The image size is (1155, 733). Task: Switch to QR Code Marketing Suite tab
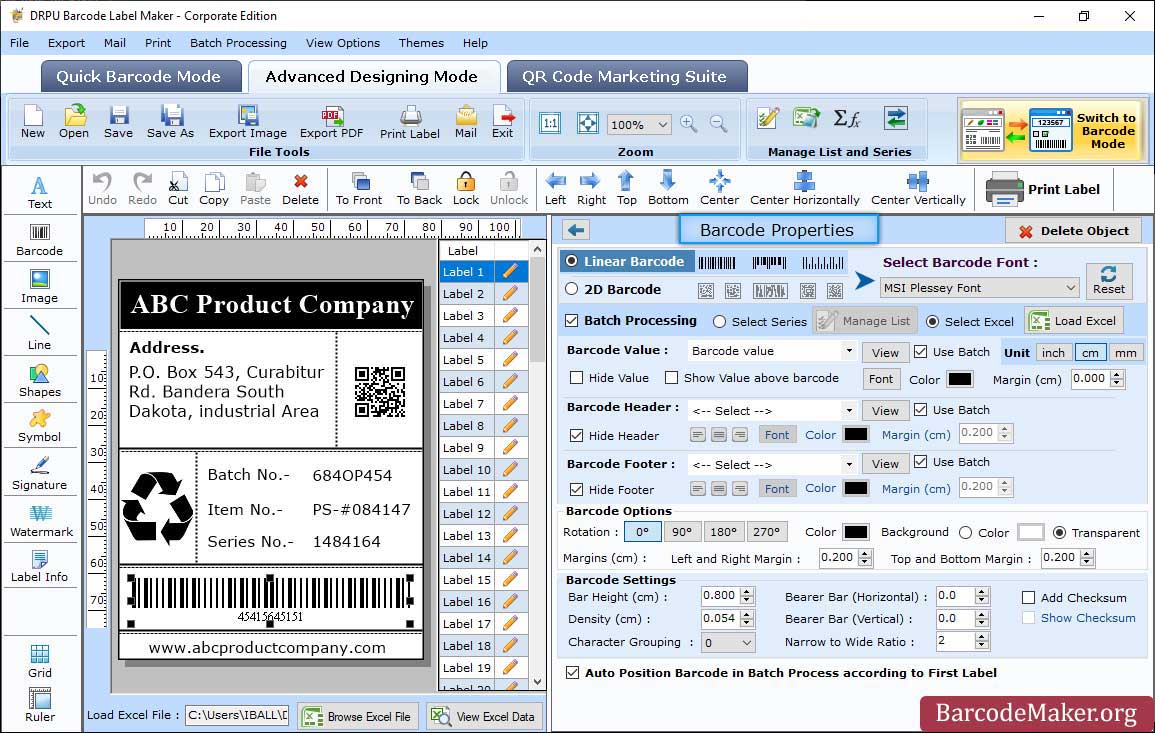[x=626, y=77]
